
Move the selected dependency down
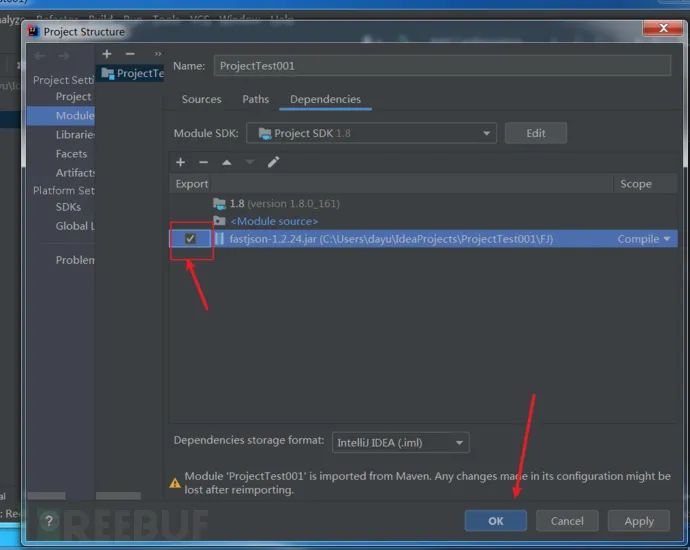click(x=250, y=162)
